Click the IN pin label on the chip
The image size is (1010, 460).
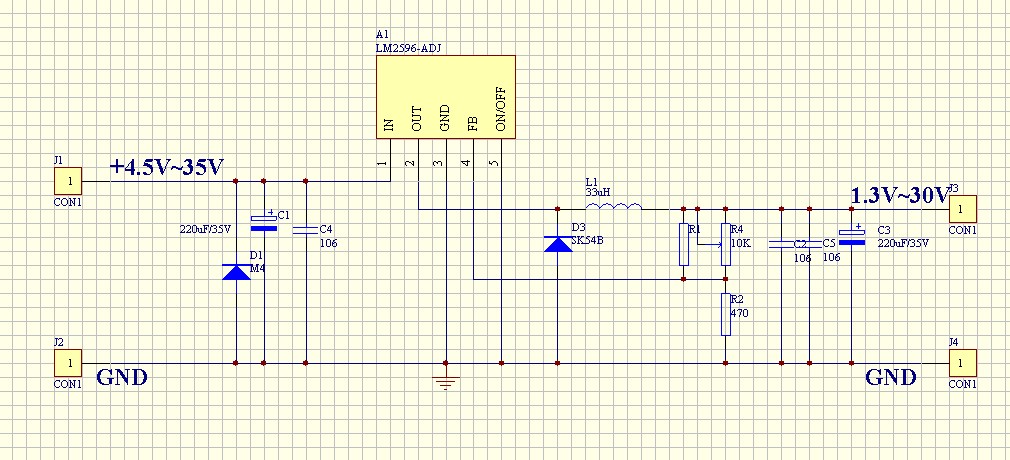[388, 125]
